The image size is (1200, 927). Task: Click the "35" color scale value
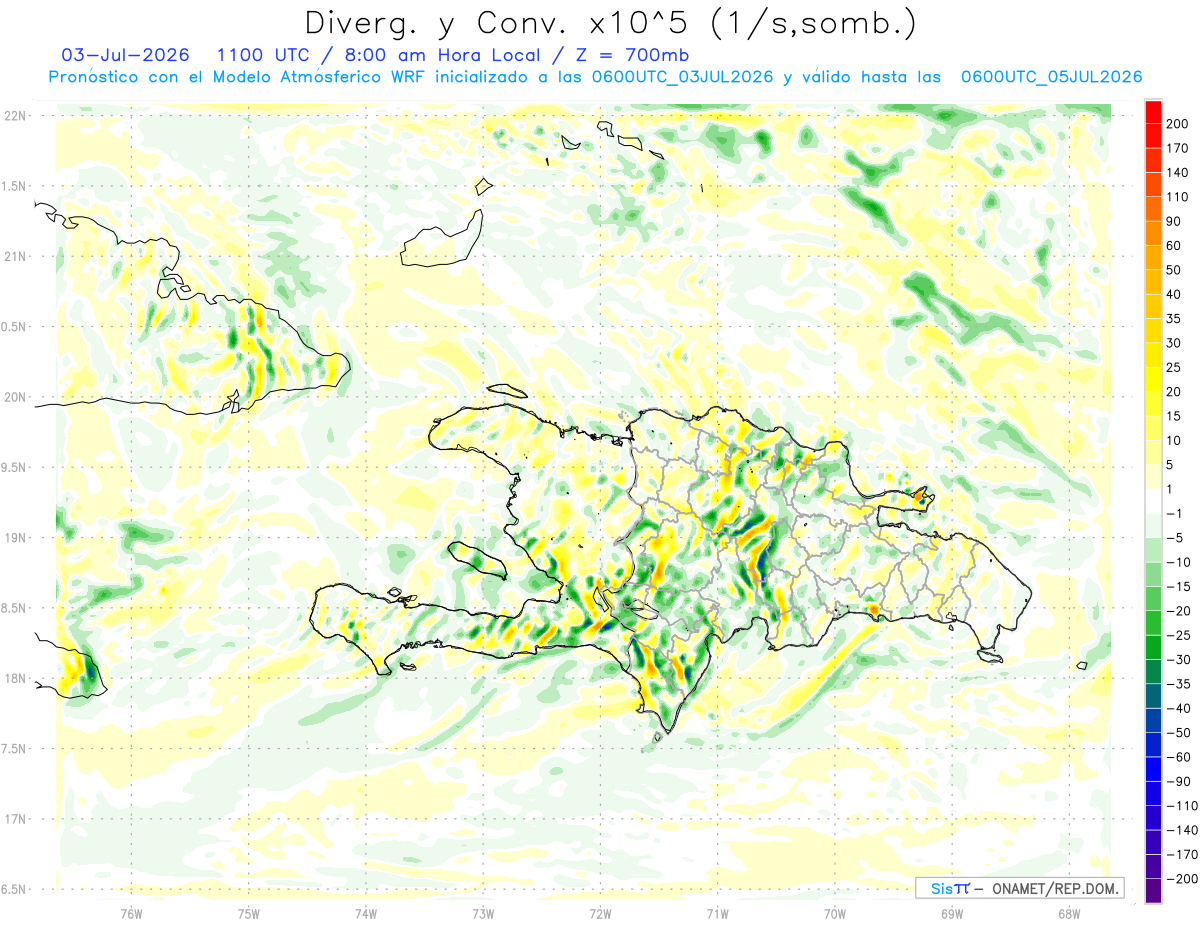point(1174,319)
